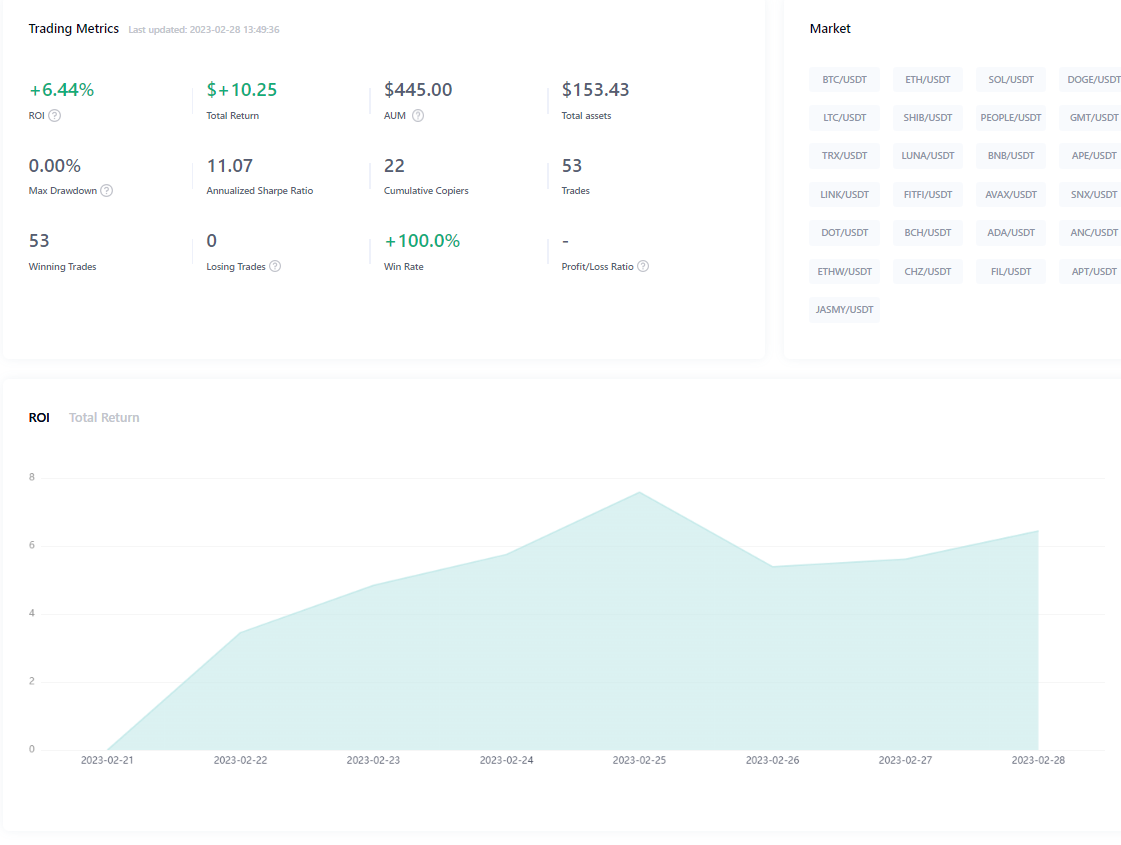
Task: Click the Losing Trades info icon
Action: click(x=275, y=267)
